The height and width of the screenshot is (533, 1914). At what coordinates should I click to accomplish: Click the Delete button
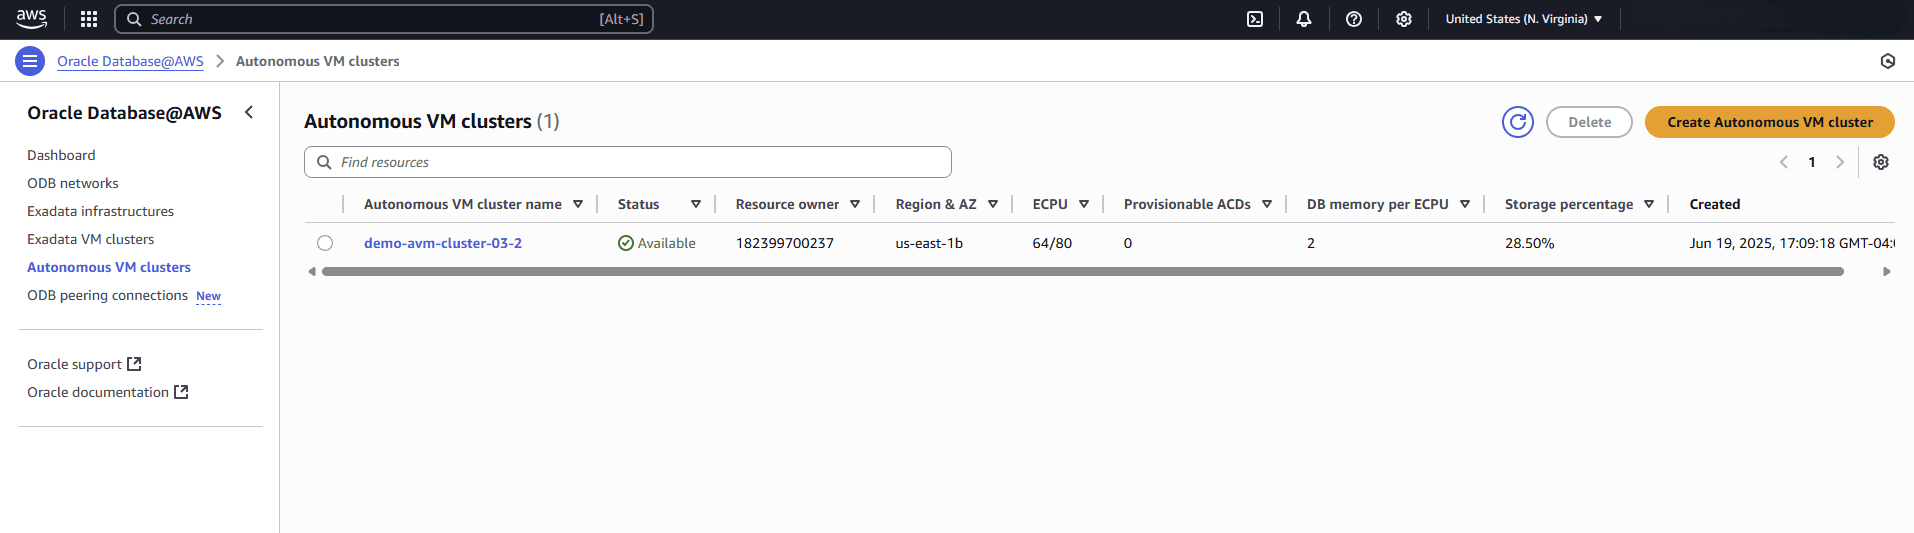pyautogui.click(x=1589, y=122)
